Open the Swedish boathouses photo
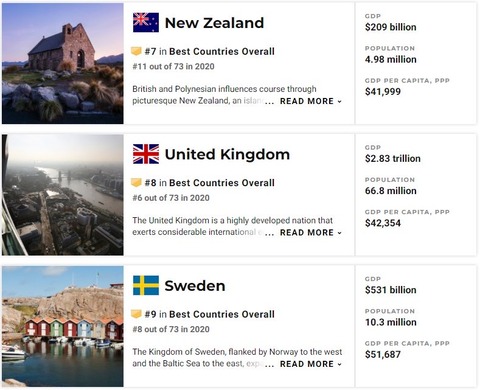Image resolution: width=480 pixels, height=390 pixels. click(x=63, y=326)
